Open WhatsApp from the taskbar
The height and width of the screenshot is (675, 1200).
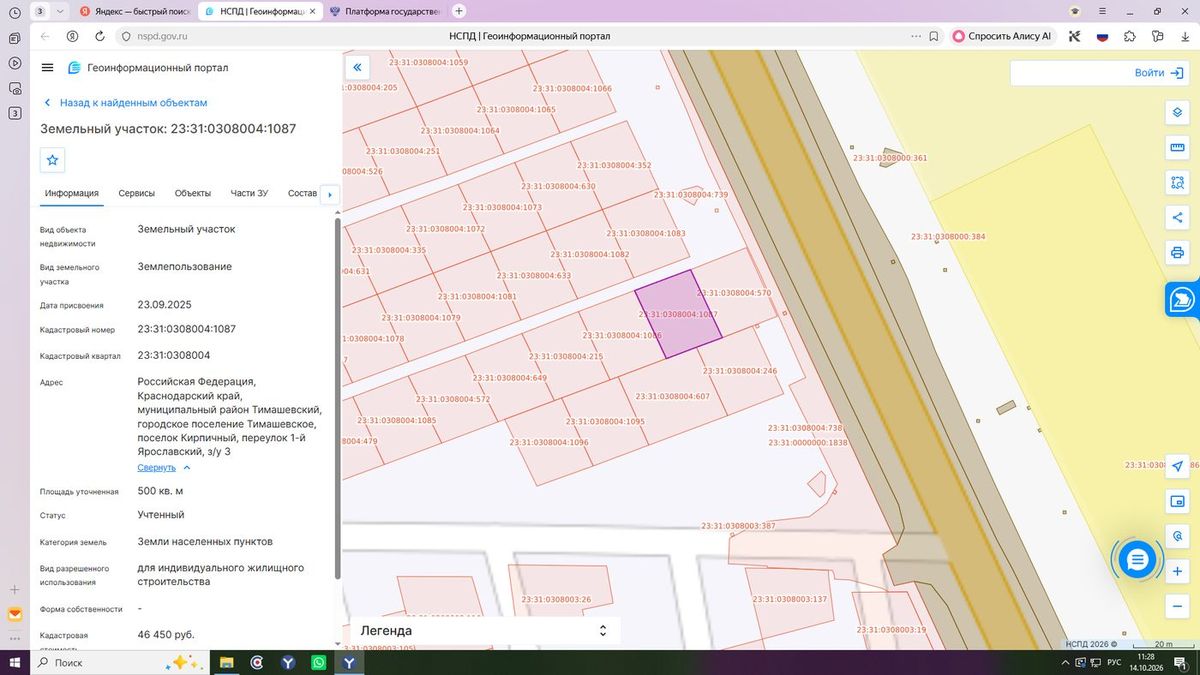[x=318, y=662]
